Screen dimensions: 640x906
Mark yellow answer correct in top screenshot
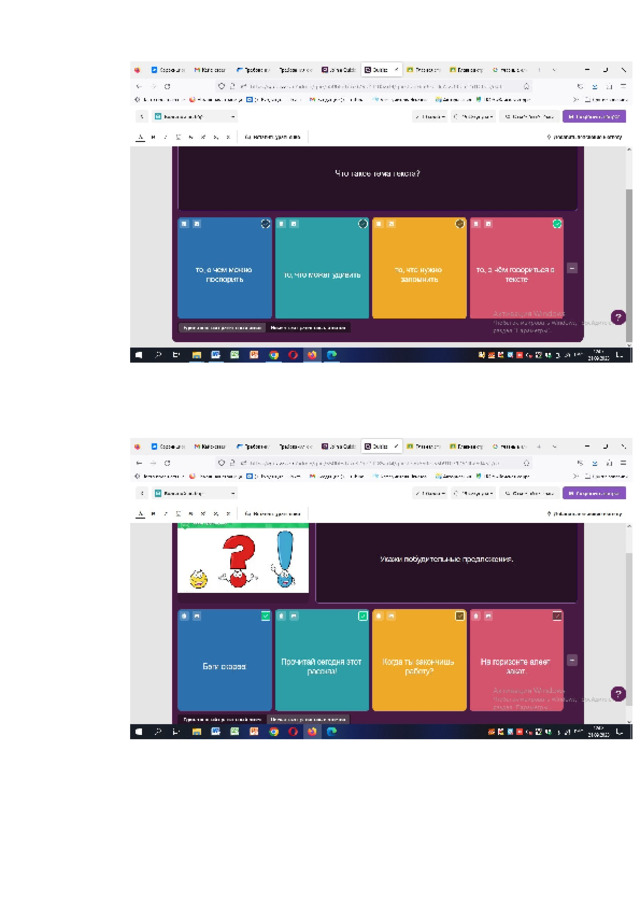(460, 224)
